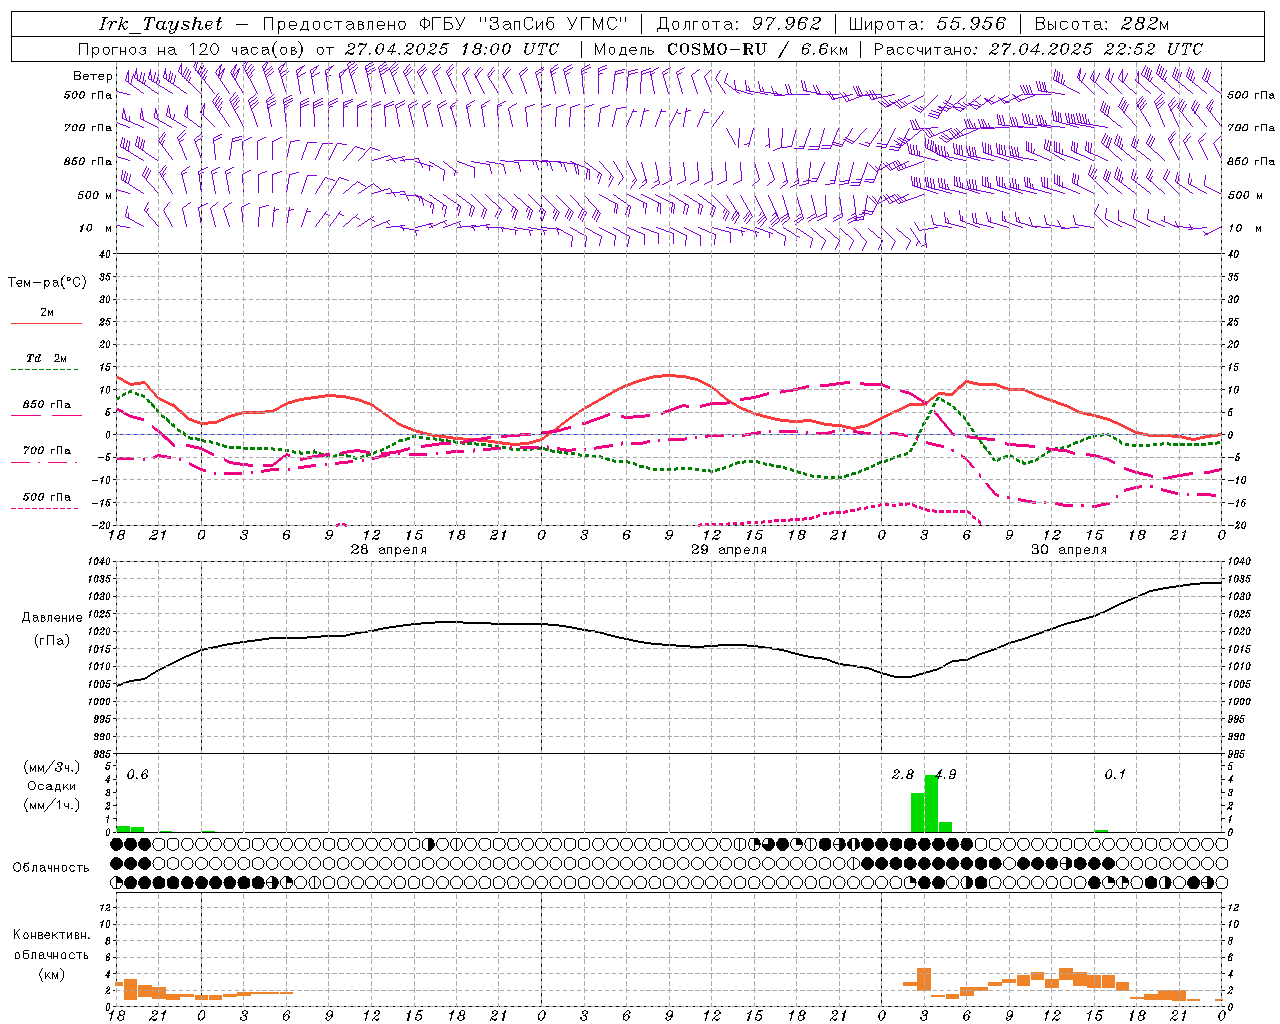Click the "Тем-ра(°C)" temperature panel label
1280x1024 pixels.
click(x=47, y=283)
